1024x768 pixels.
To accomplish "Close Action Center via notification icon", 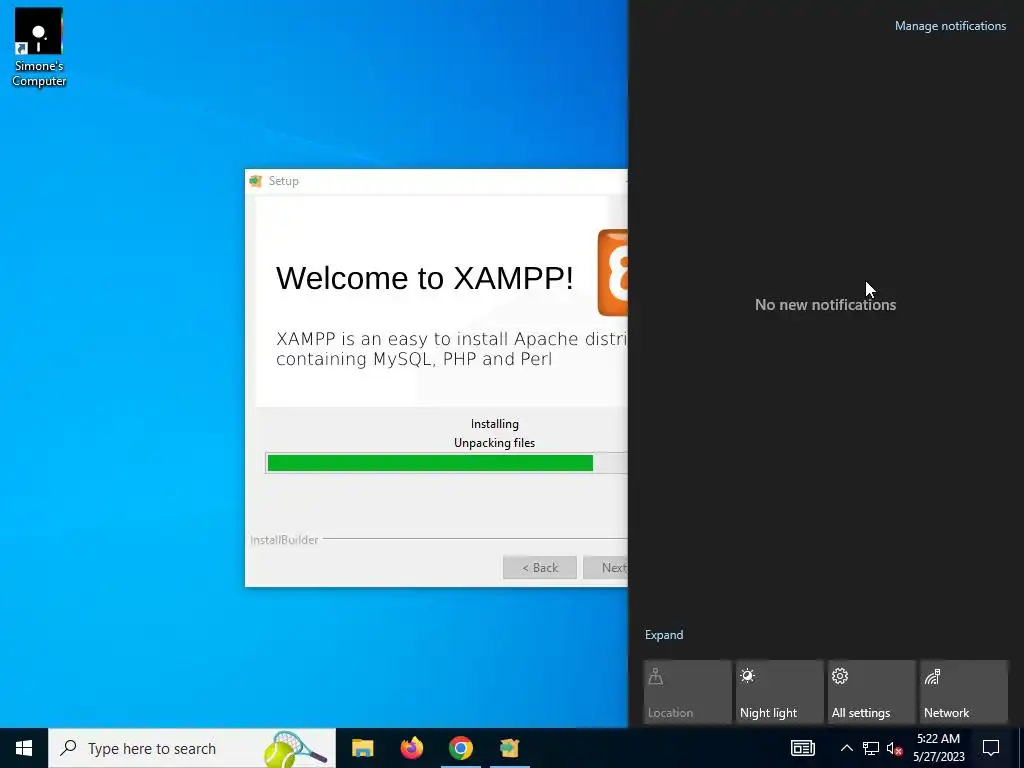I will tap(991, 748).
